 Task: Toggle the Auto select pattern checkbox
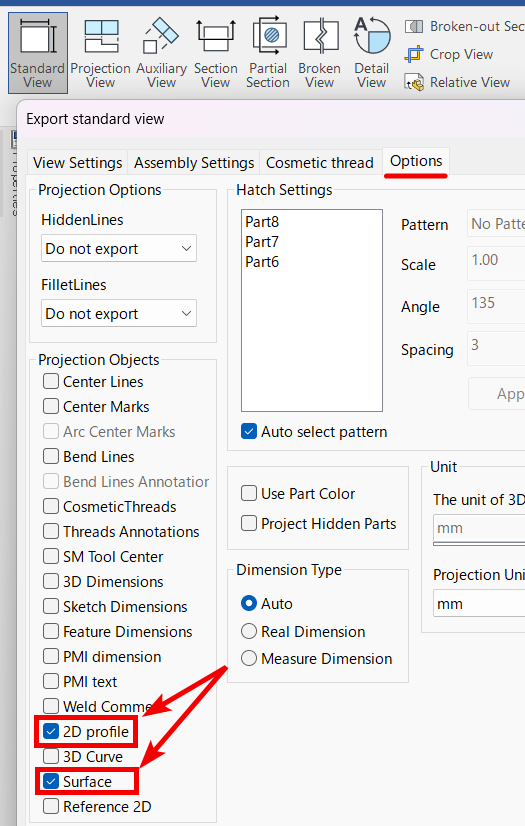tap(249, 431)
